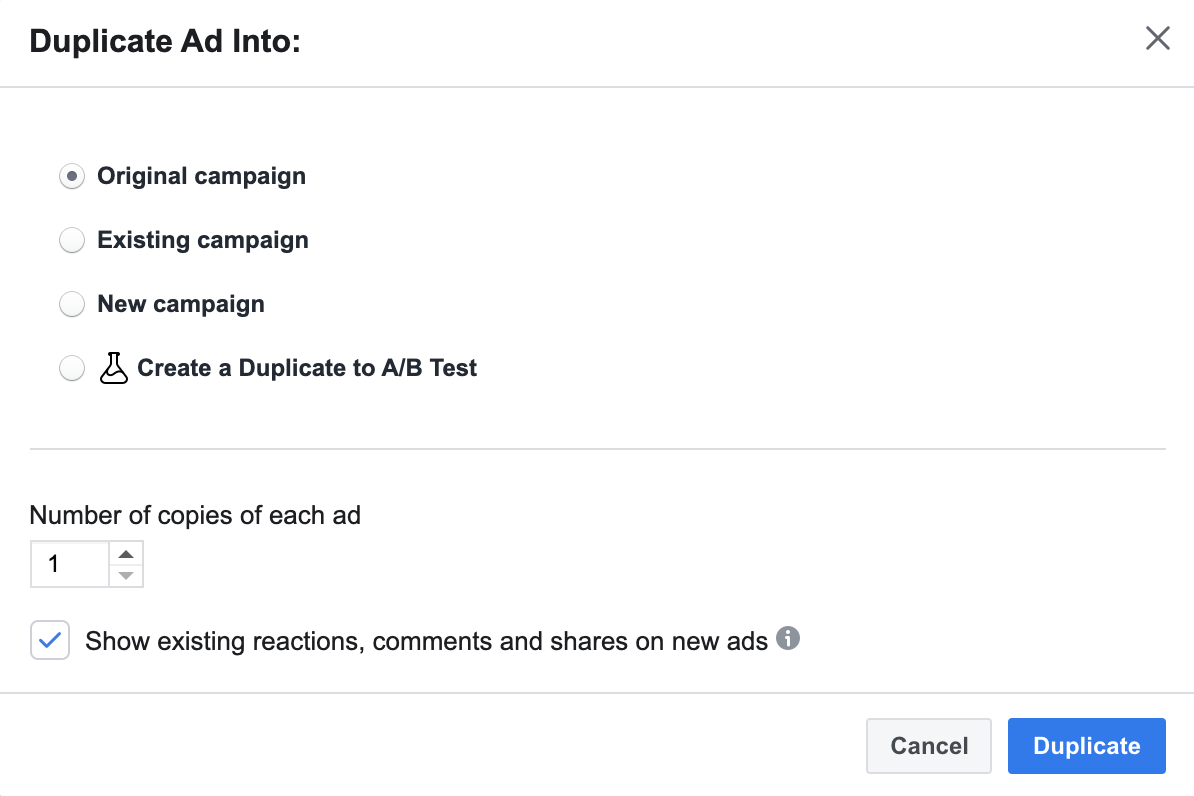Uncheck the show existing reactions checkbox
Image resolution: width=1194 pixels, height=796 pixels.
[x=50, y=640]
